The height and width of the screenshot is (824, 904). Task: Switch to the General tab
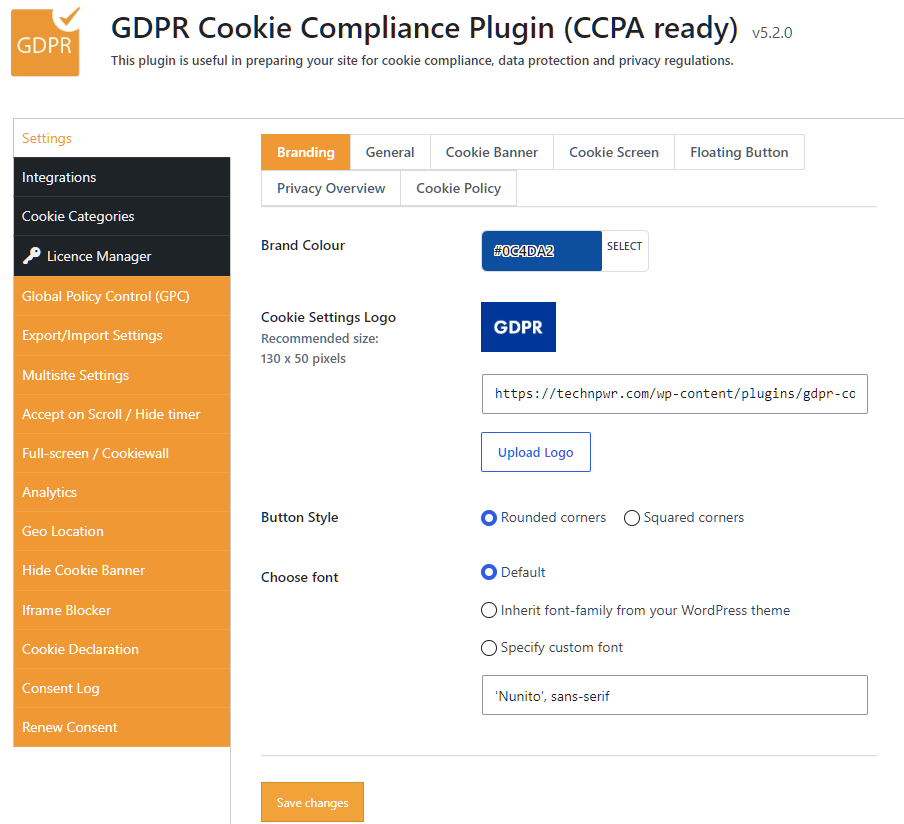pyautogui.click(x=390, y=152)
